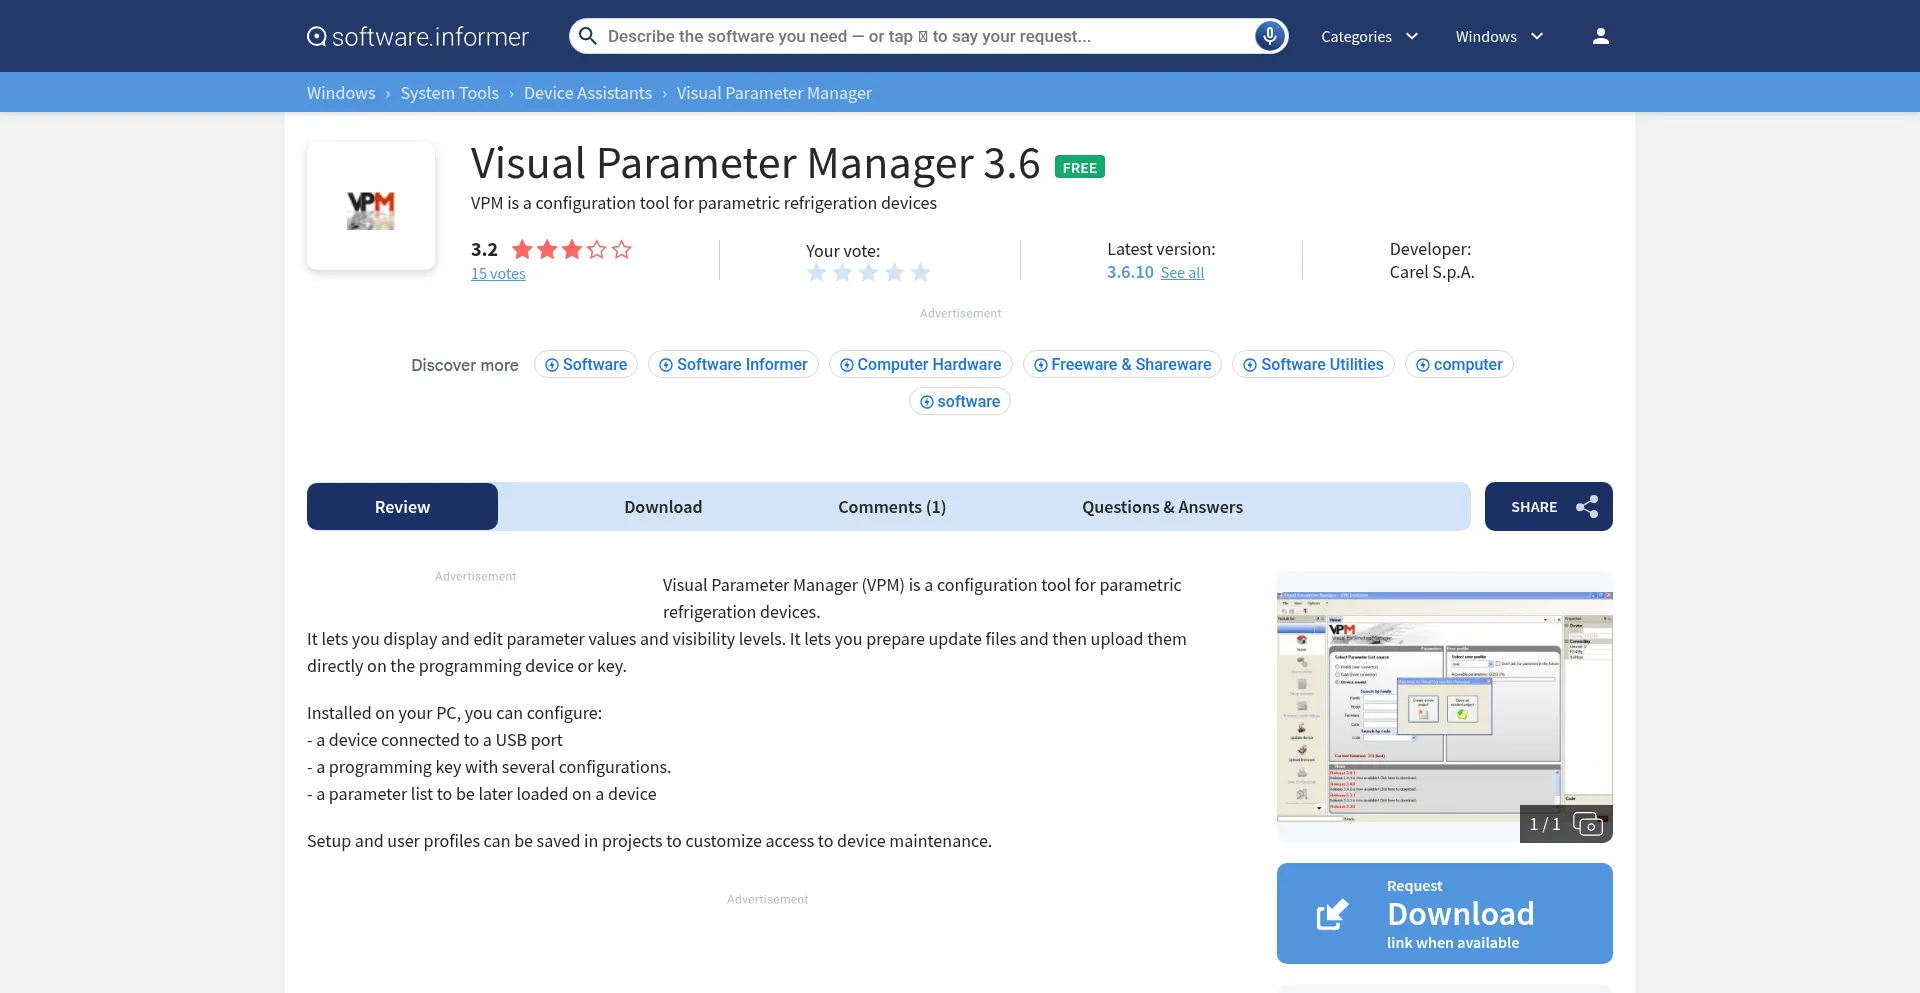Open the computer tag
This screenshot has width=1920, height=993.
1459,365
